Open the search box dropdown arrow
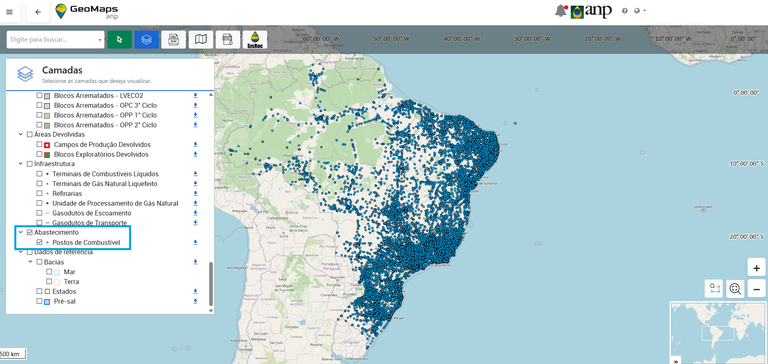 (x=100, y=40)
